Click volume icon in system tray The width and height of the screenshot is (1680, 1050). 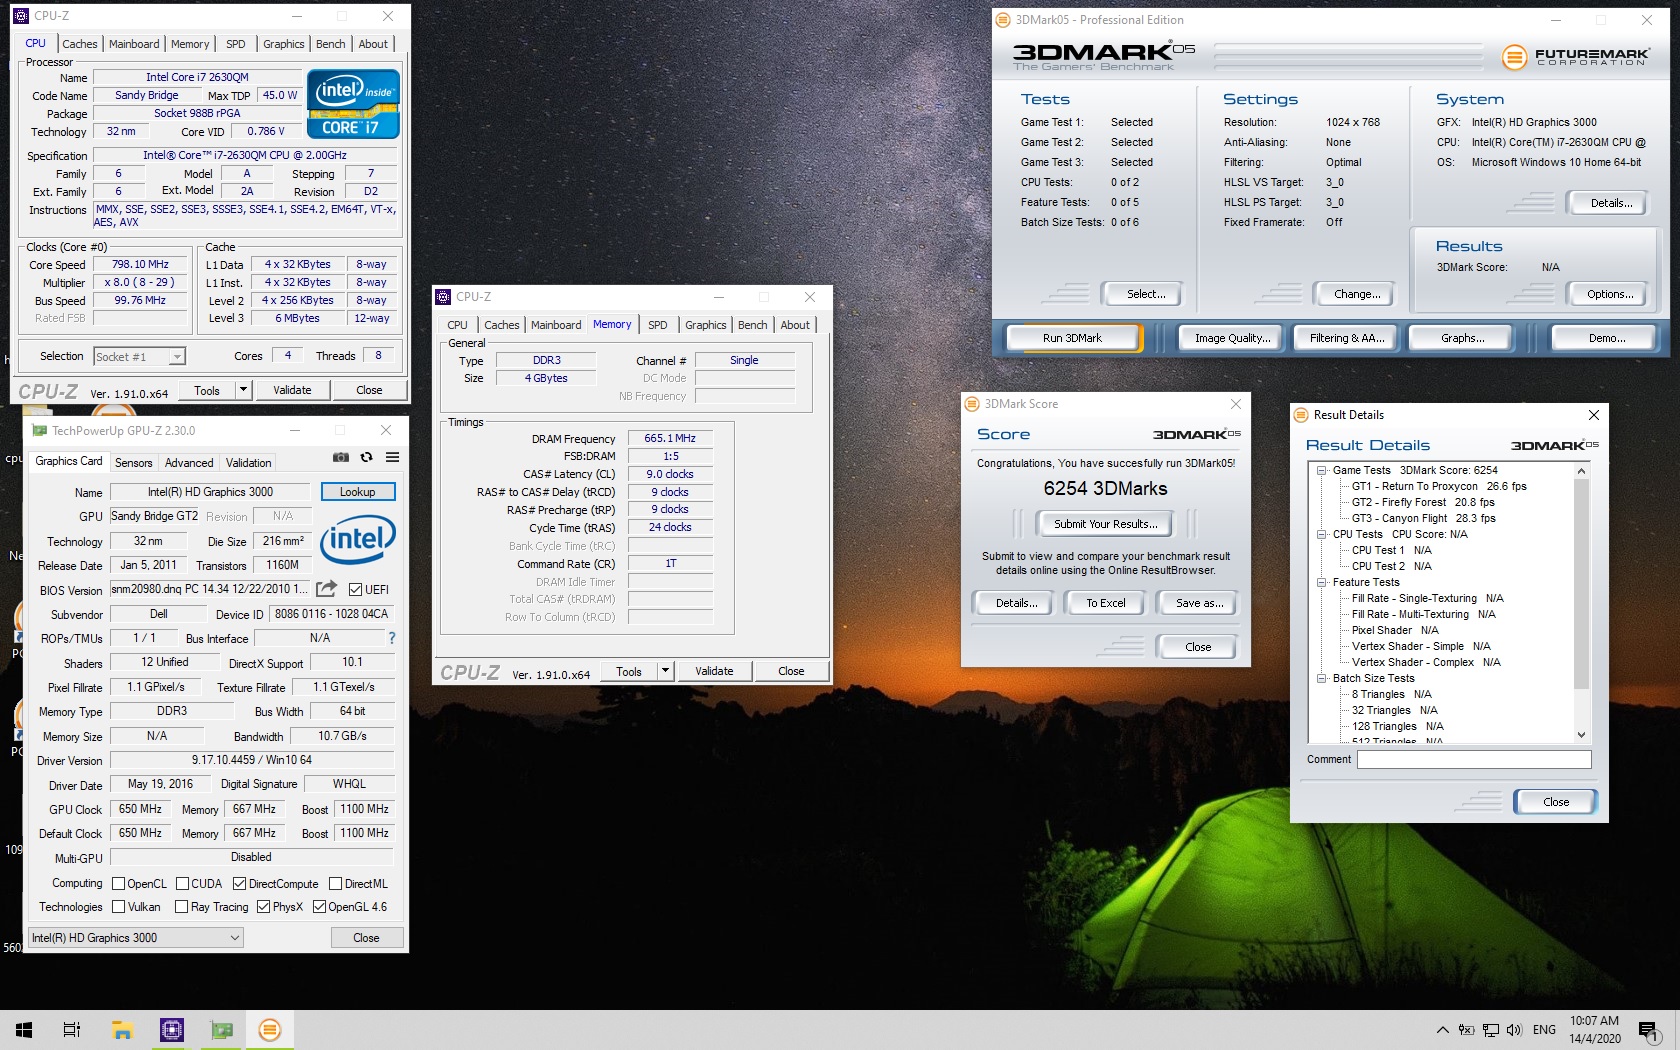(x=1514, y=1030)
